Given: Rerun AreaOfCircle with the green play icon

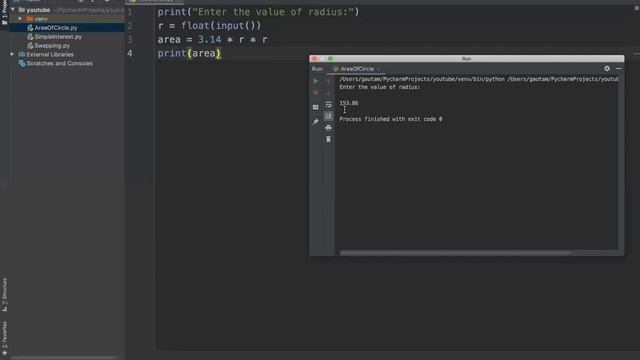Looking at the screenshot, I should (316, 81).
